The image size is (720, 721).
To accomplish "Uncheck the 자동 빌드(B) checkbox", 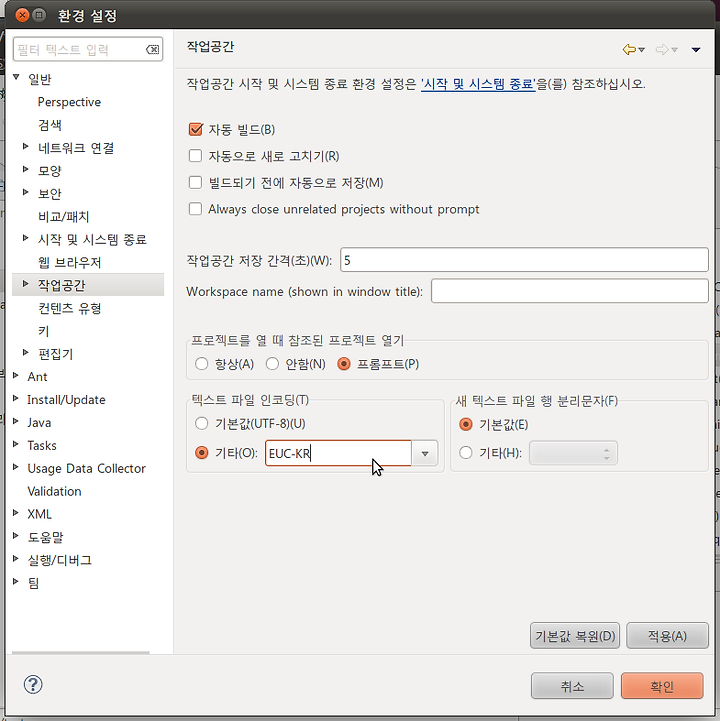I will pos(195,129).
